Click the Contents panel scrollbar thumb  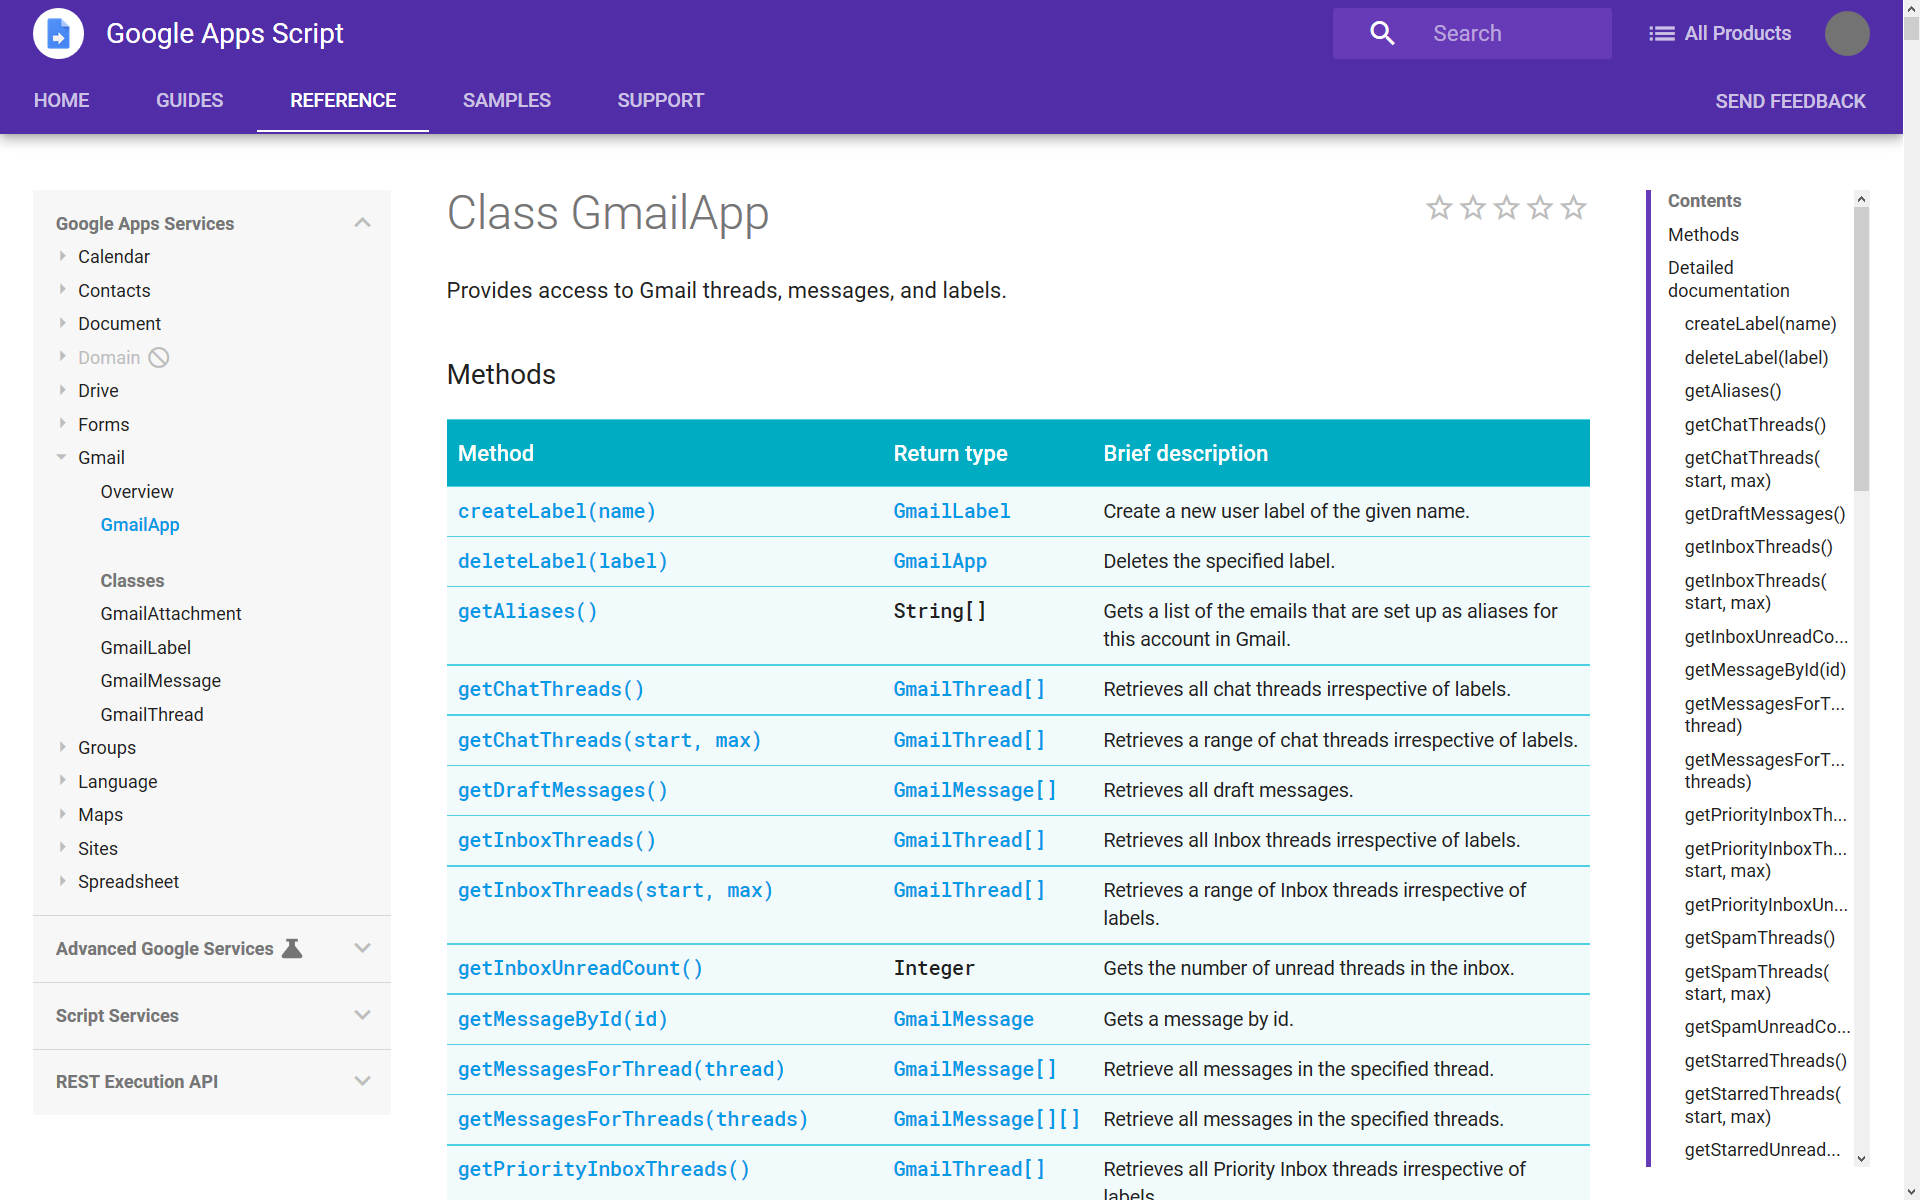point(1861,348)
